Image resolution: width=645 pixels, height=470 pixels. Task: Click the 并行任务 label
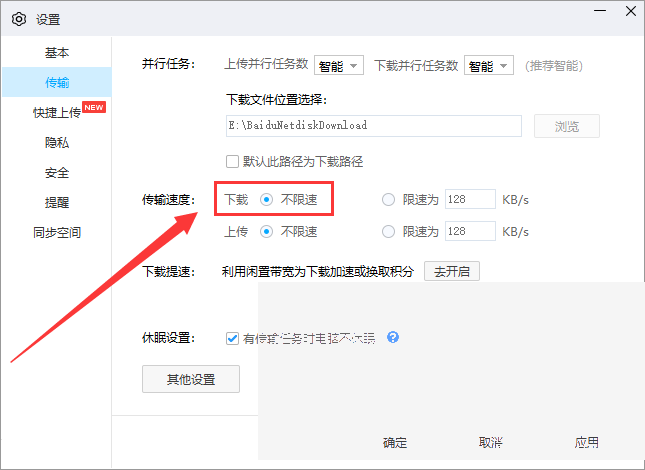(168, 64)
